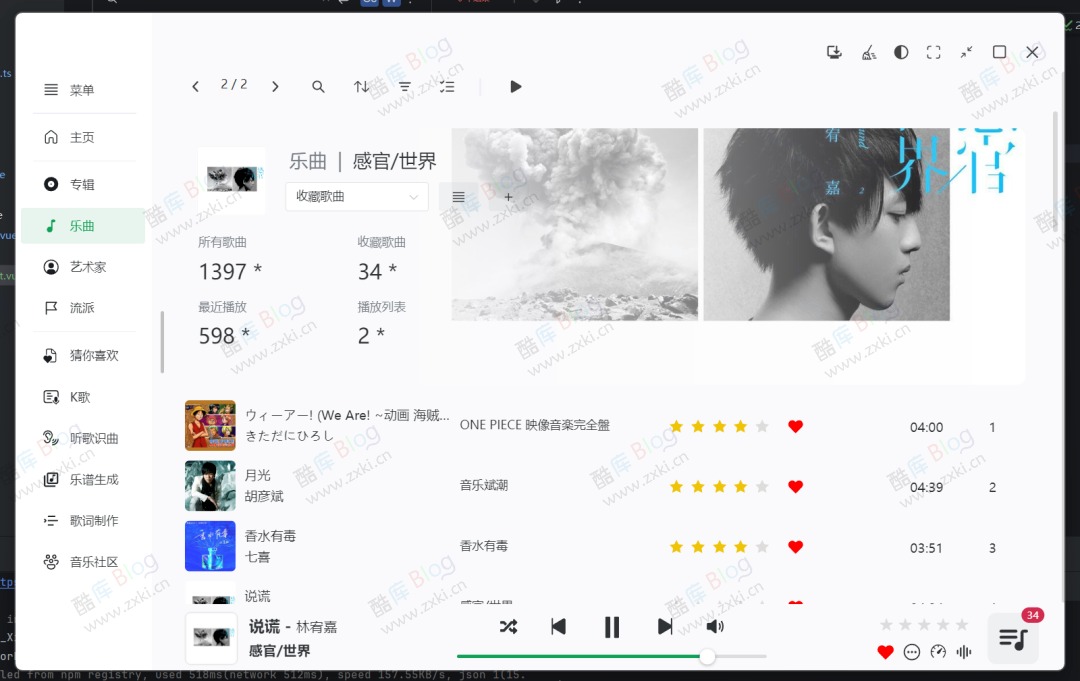The width and height of the screenshot is (1080, 681).
Task: Go to previous page with left chevron
Action: pos(196,86)
